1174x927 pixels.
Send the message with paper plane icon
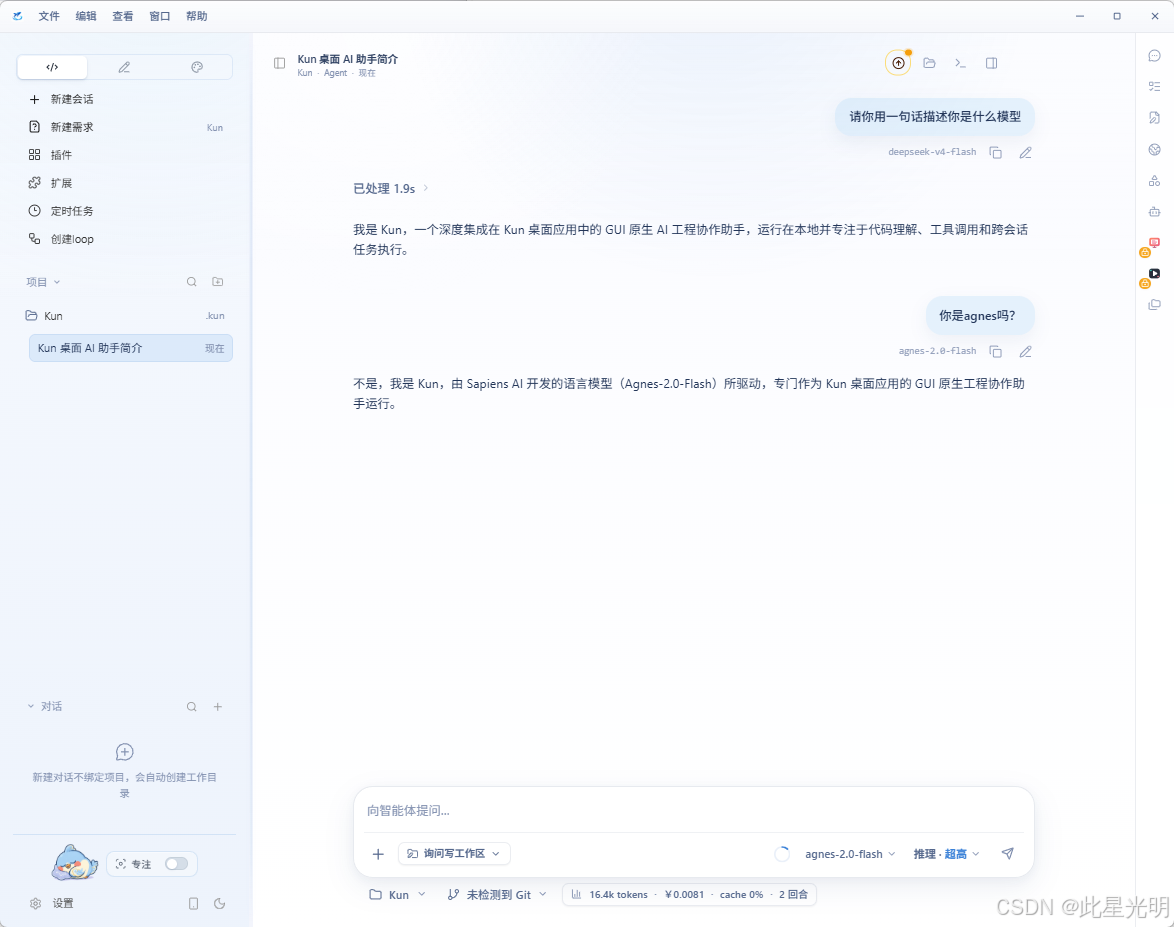coord(1008,854)
